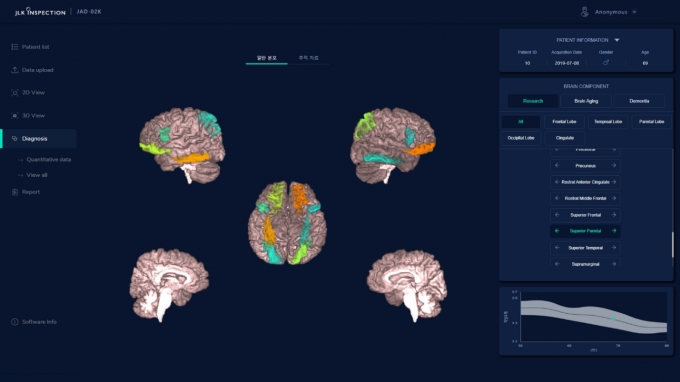The image size is (680, 382).
Task: Click the Report document icon
Action: click(15, 192)
